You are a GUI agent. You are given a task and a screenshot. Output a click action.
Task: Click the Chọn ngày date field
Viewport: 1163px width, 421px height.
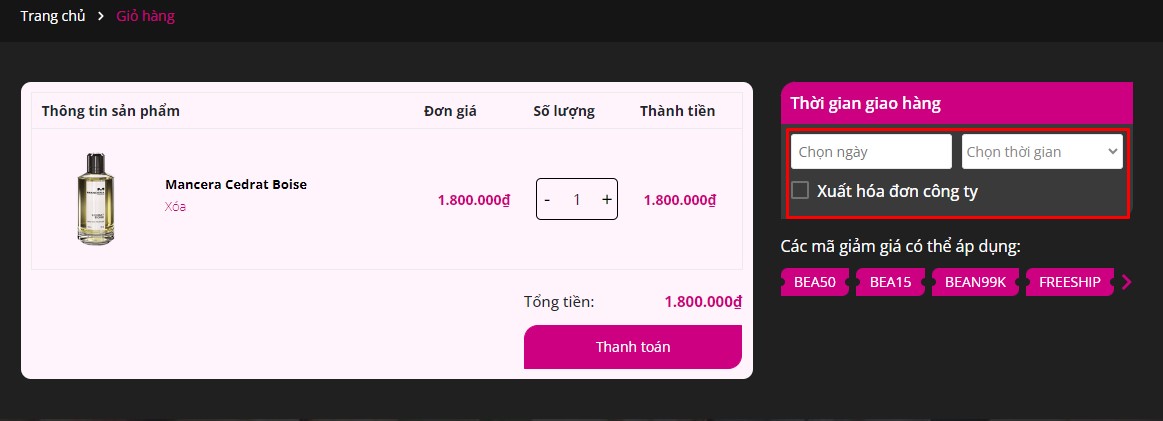pyautogui.click(x=870, y=152)
